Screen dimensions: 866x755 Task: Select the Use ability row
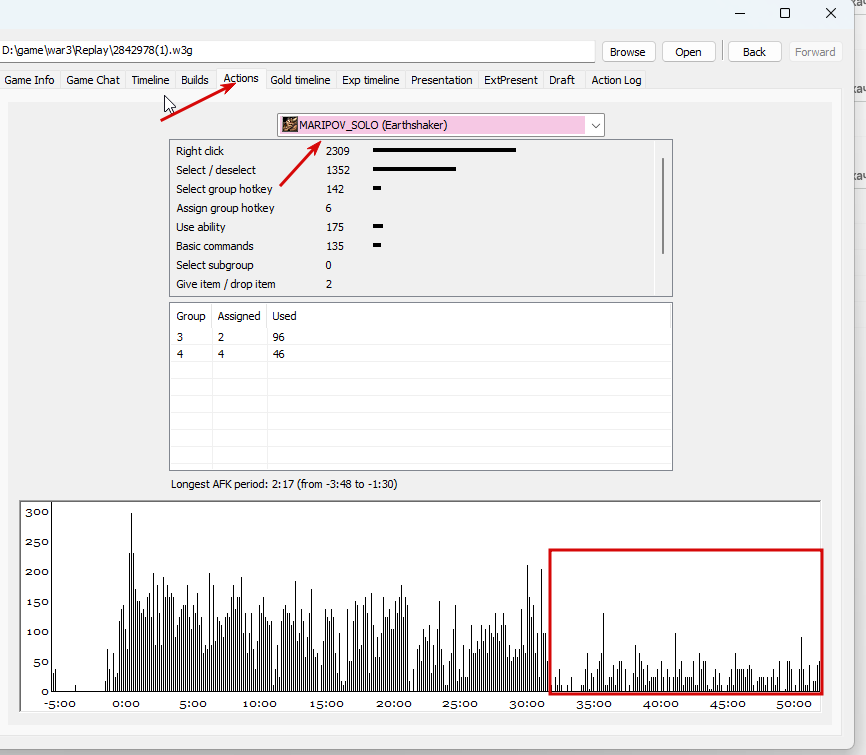[x=412, y=227]
